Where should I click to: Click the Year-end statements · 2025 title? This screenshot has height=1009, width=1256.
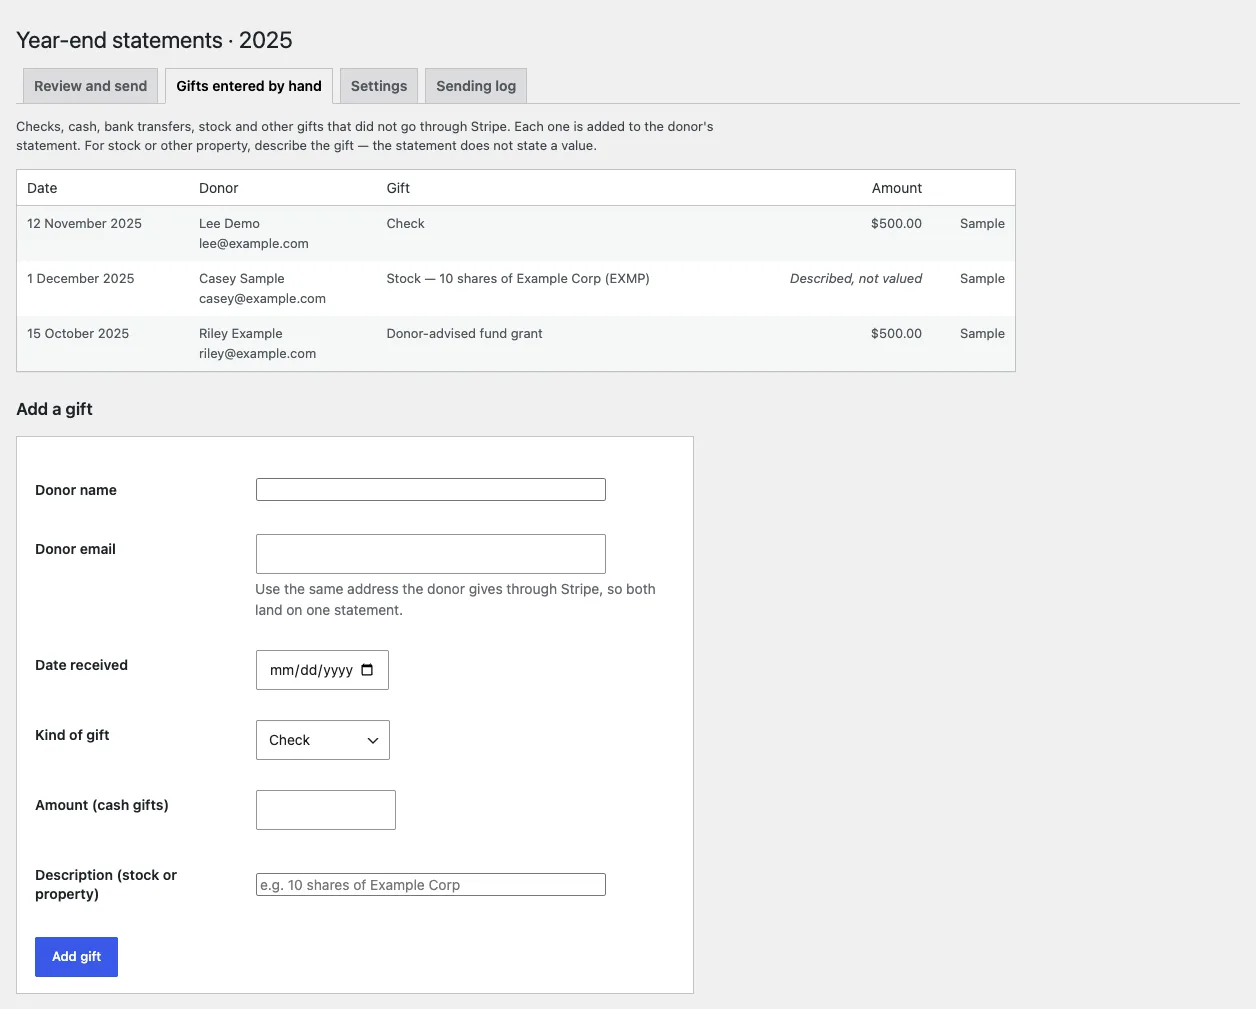coord(154,40)
